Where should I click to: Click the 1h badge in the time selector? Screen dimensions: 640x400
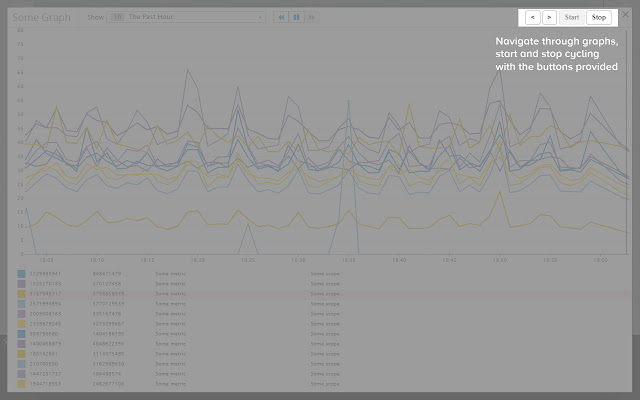118,17
